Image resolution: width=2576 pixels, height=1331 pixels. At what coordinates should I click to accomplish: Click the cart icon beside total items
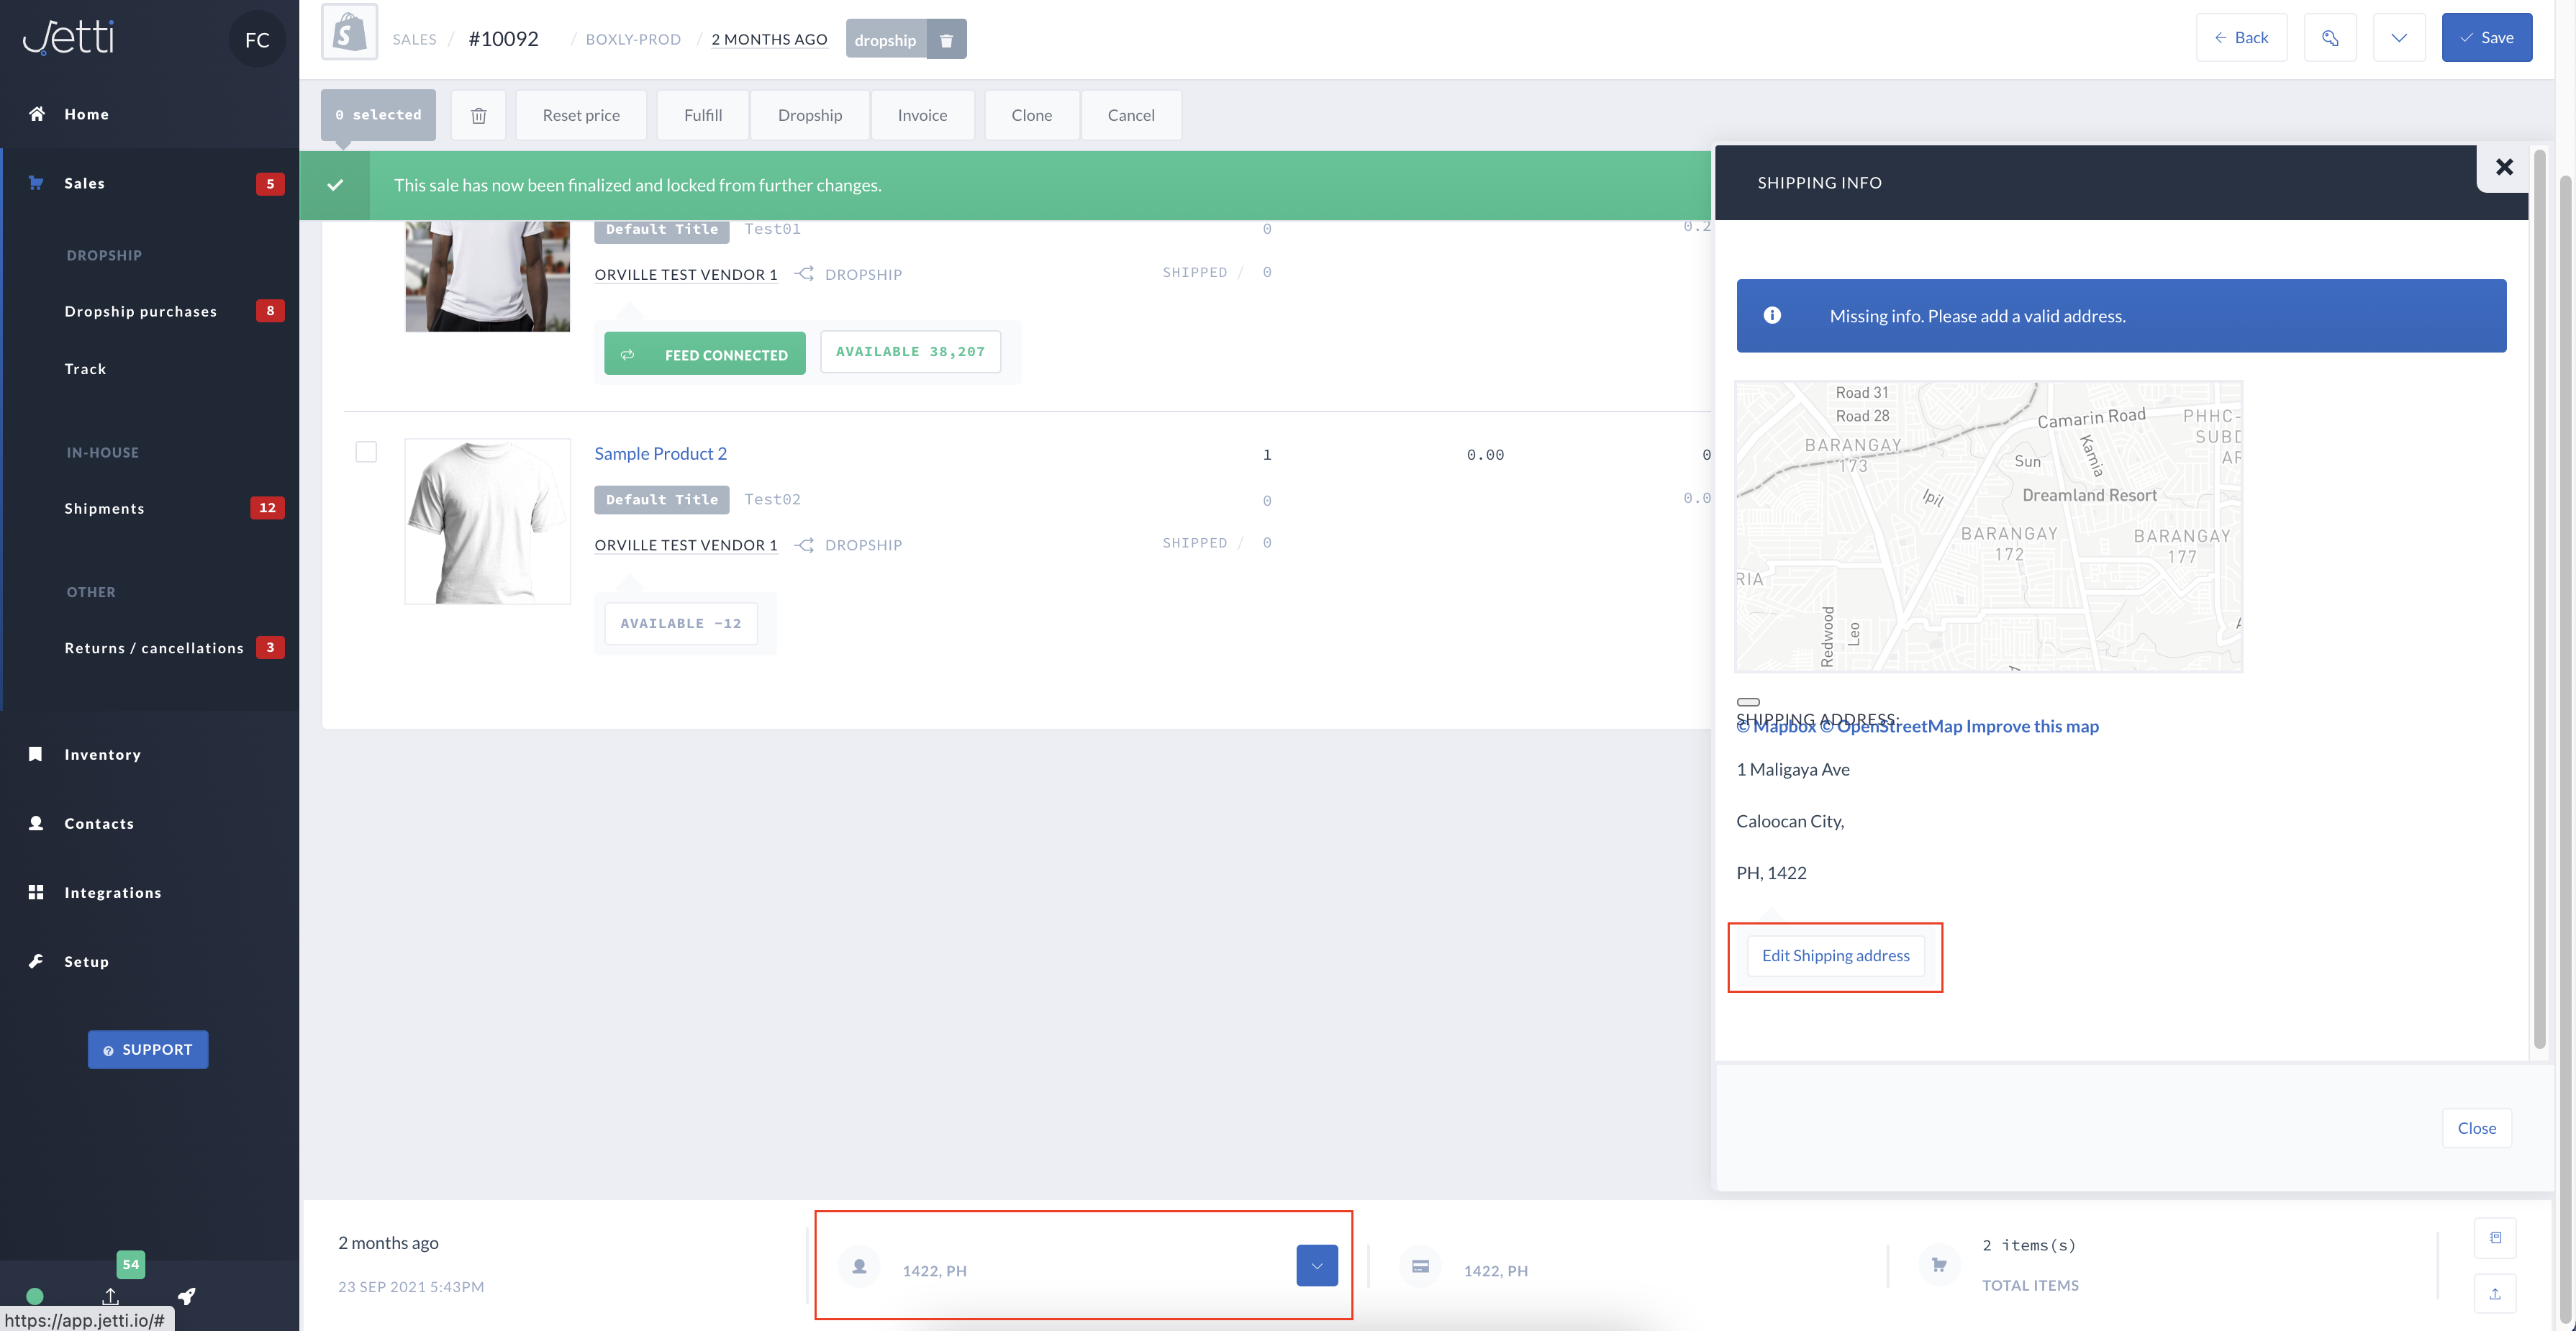[x=1939, y=1265]
